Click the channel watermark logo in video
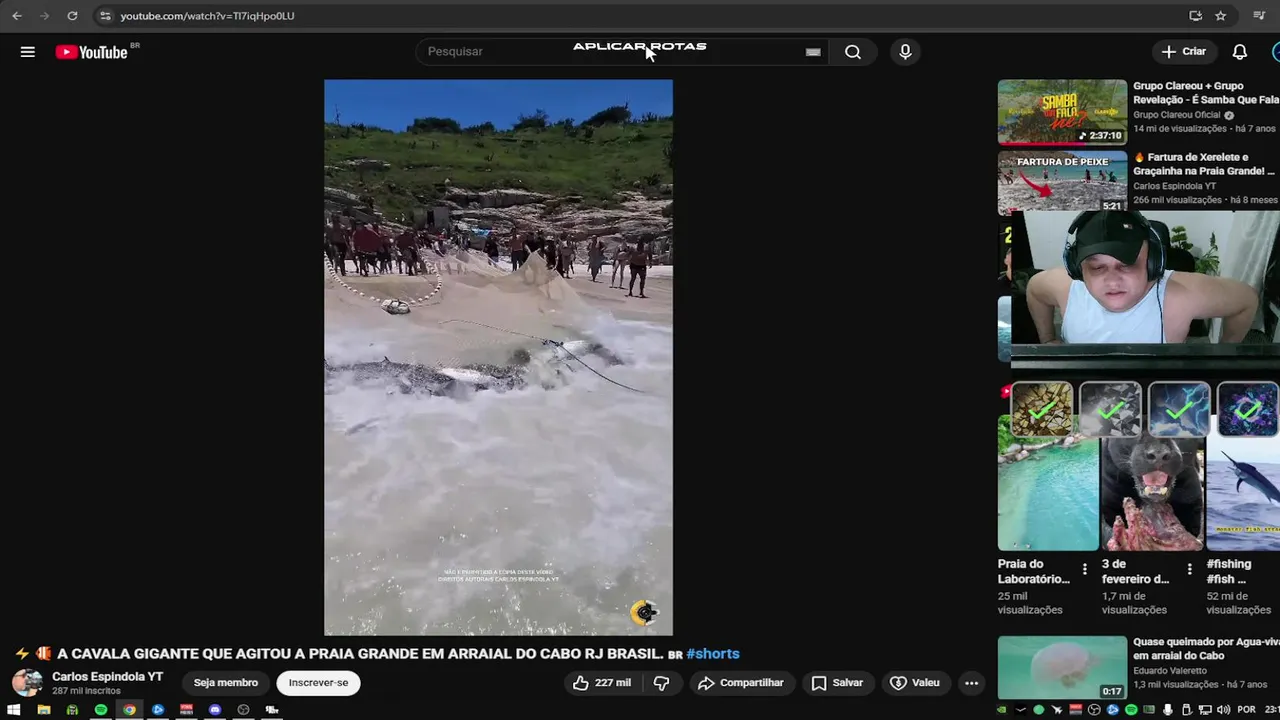 (x=645, y=612)
